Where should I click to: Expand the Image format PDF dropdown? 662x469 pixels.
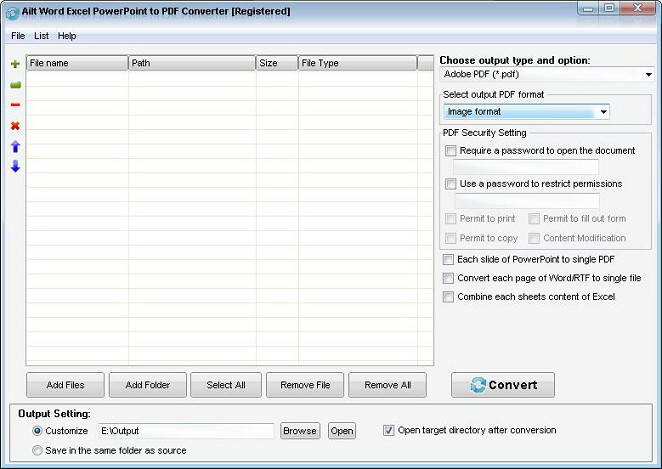pos(526,112)
